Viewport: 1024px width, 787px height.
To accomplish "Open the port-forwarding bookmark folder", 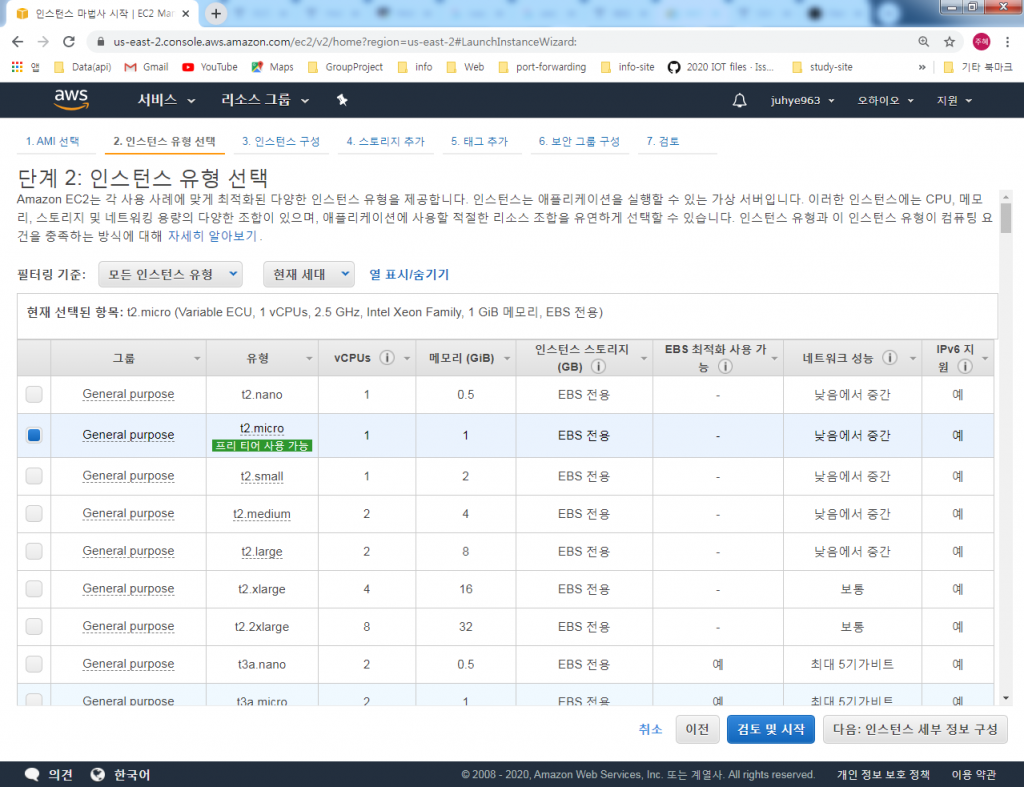I will [x=541, y=67].
